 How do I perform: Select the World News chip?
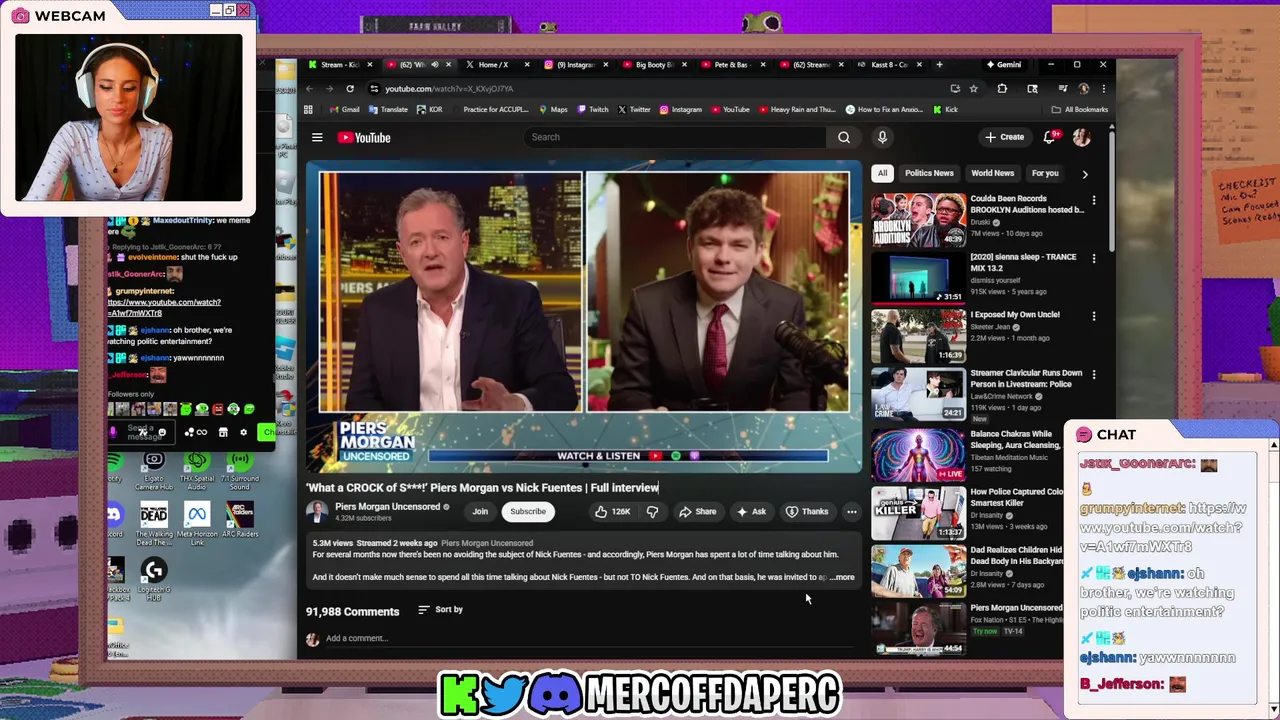click(x=993, y=173)
